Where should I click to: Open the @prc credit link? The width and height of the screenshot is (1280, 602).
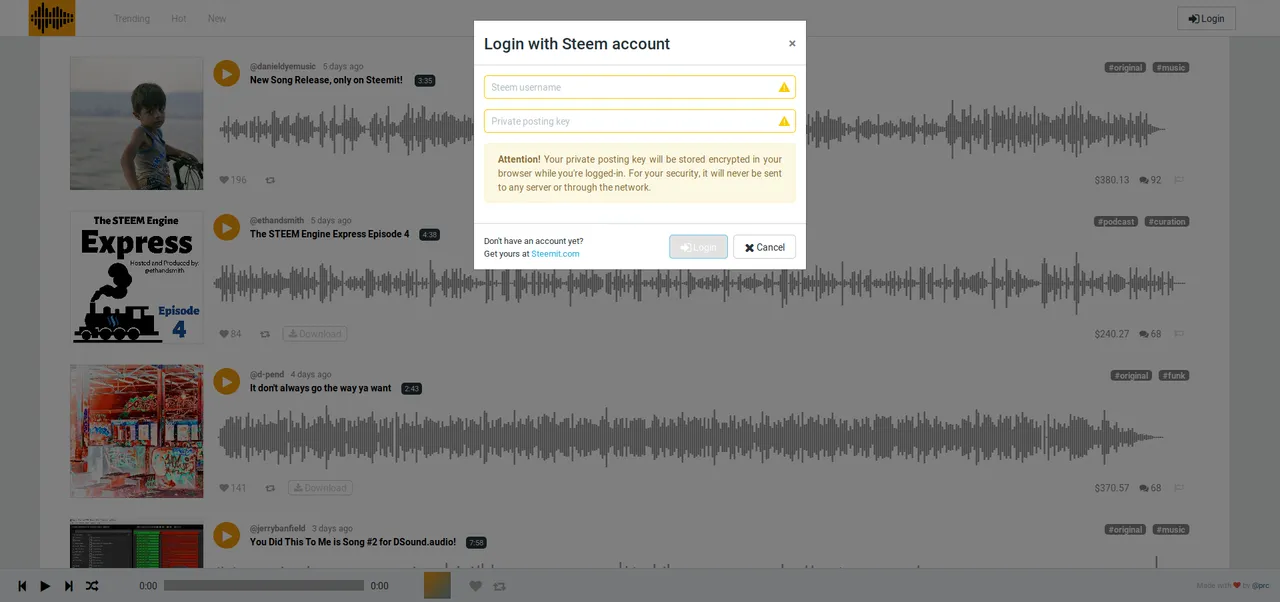pyautogui.click(x=1260, y=586)
